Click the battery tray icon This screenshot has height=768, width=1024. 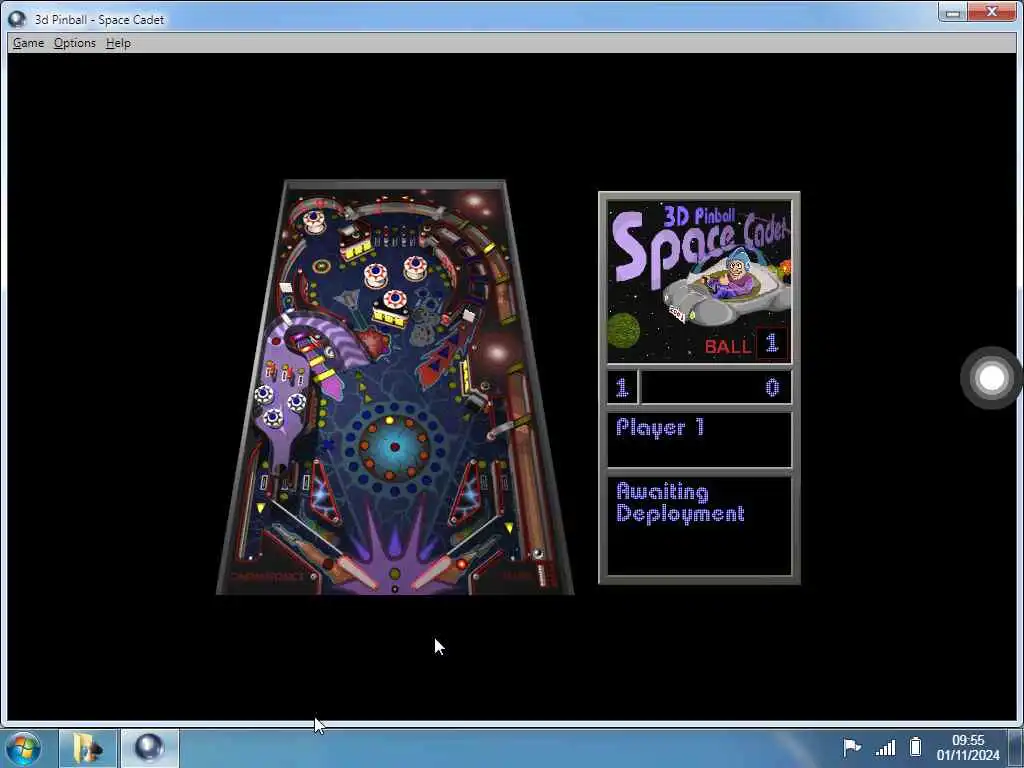(x=916, y=746)
